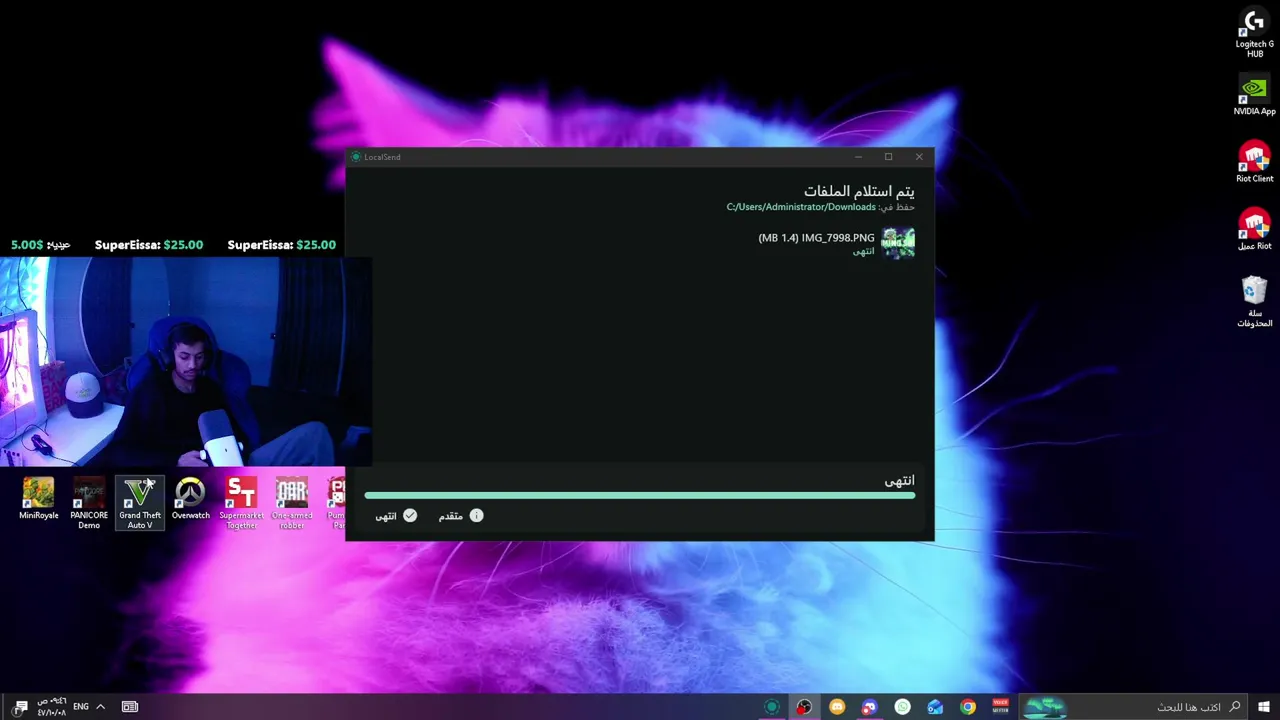The image size is (1280, 720).
Task: Open the عميل Riot desktop shortcut
Action: click(x=1254, y=229)
